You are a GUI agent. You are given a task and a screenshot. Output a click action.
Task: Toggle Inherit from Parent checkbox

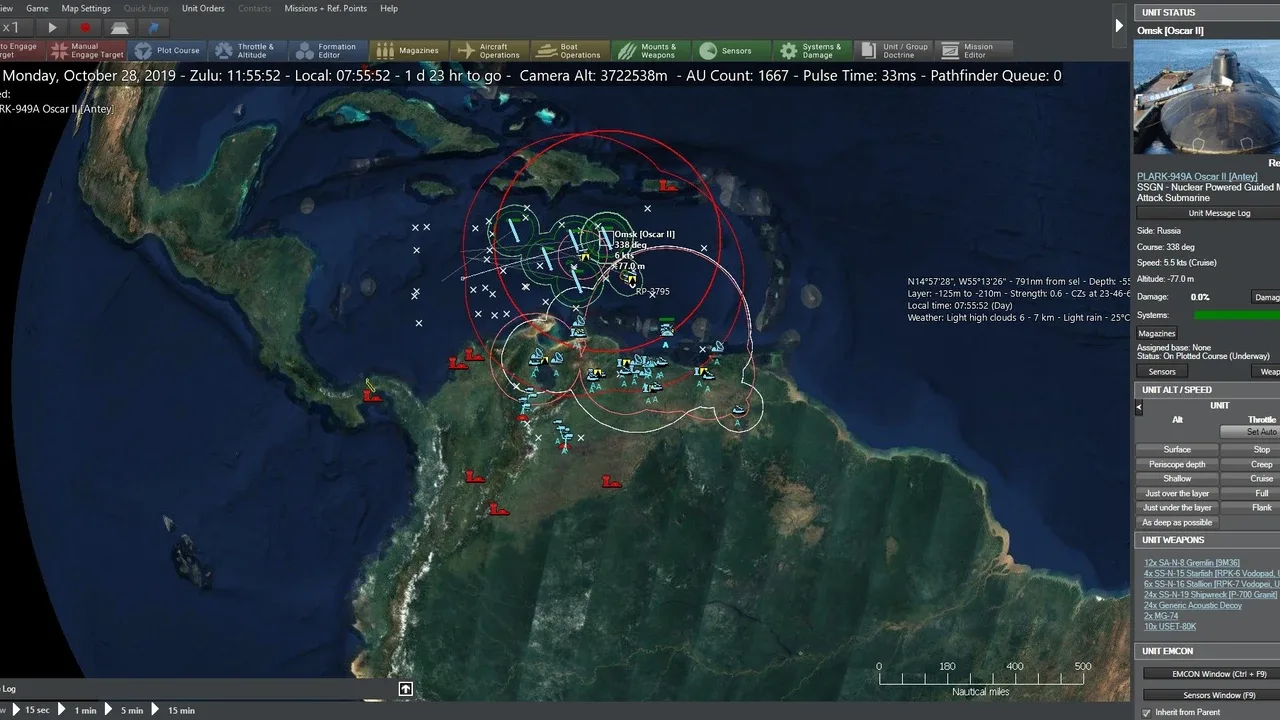(x=1146, y=713)
